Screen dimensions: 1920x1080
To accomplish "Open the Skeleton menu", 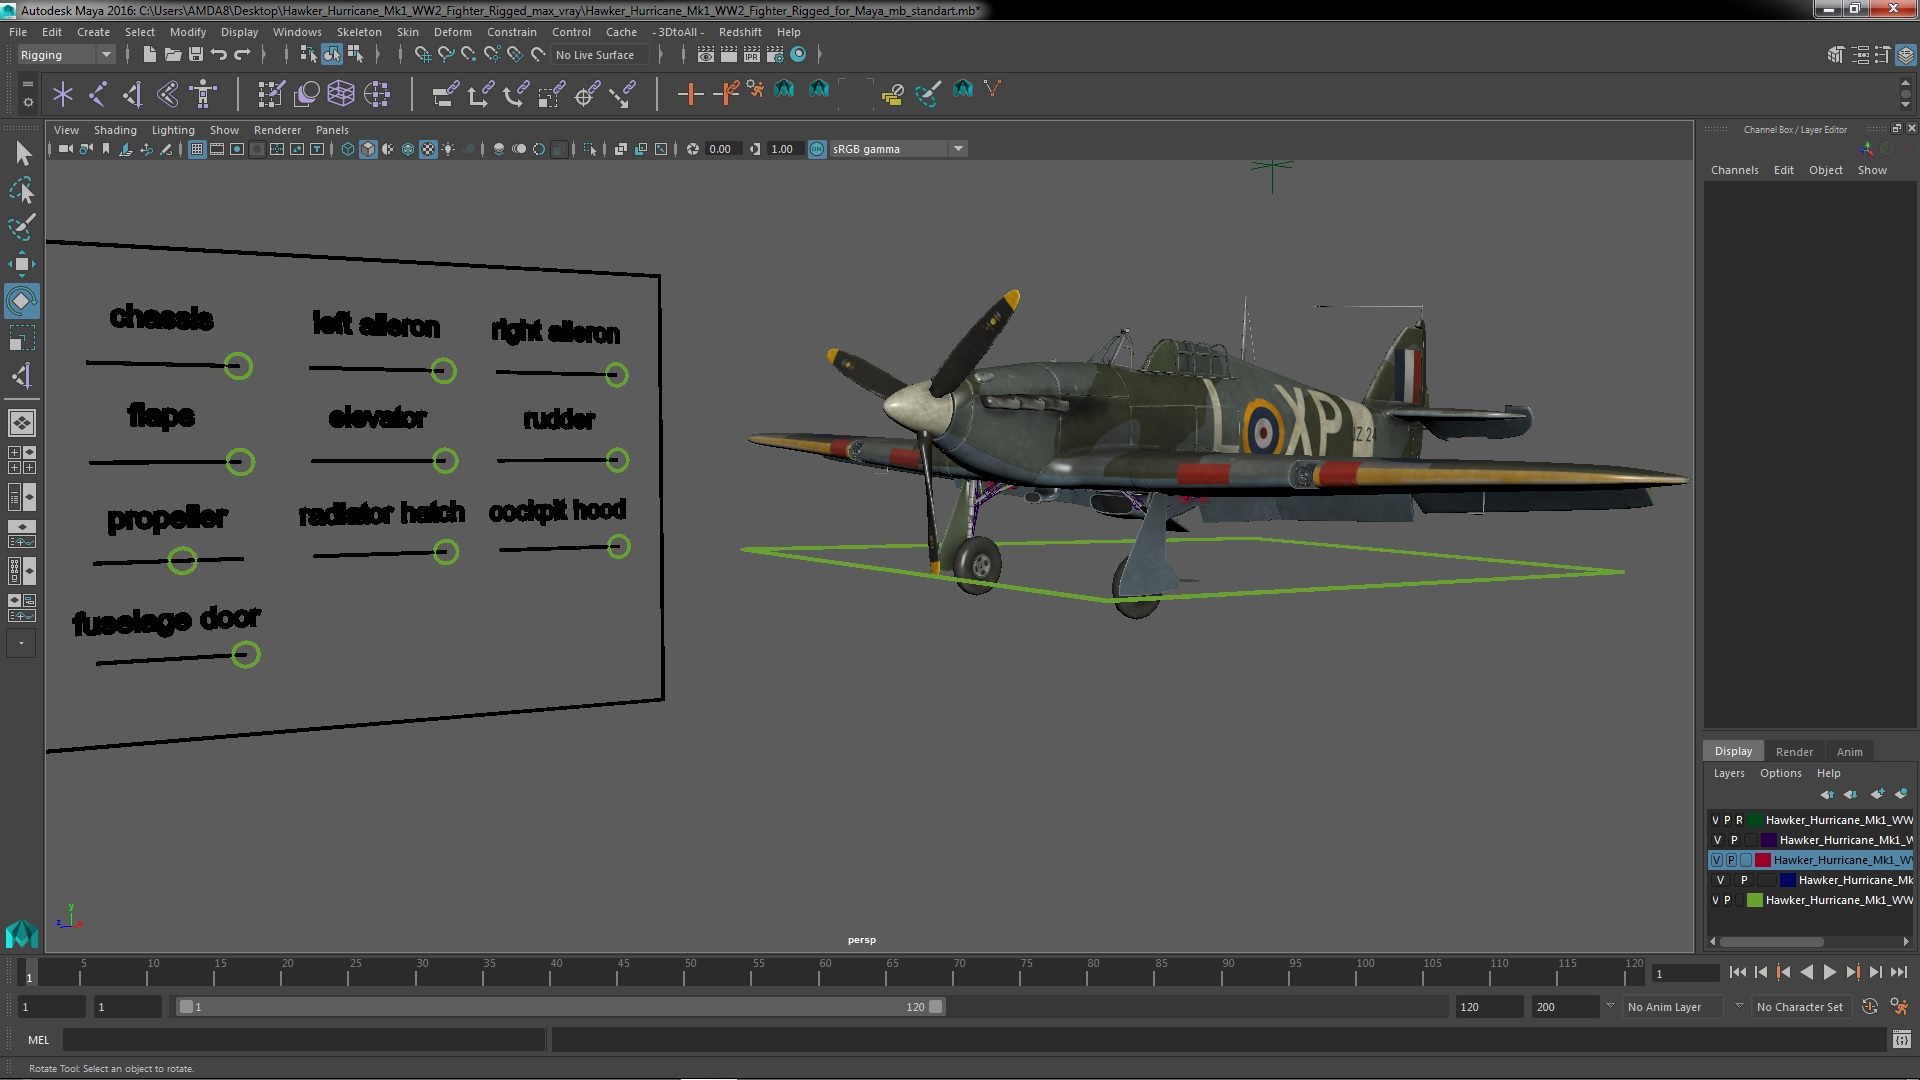I will click(x=358, y=32).
